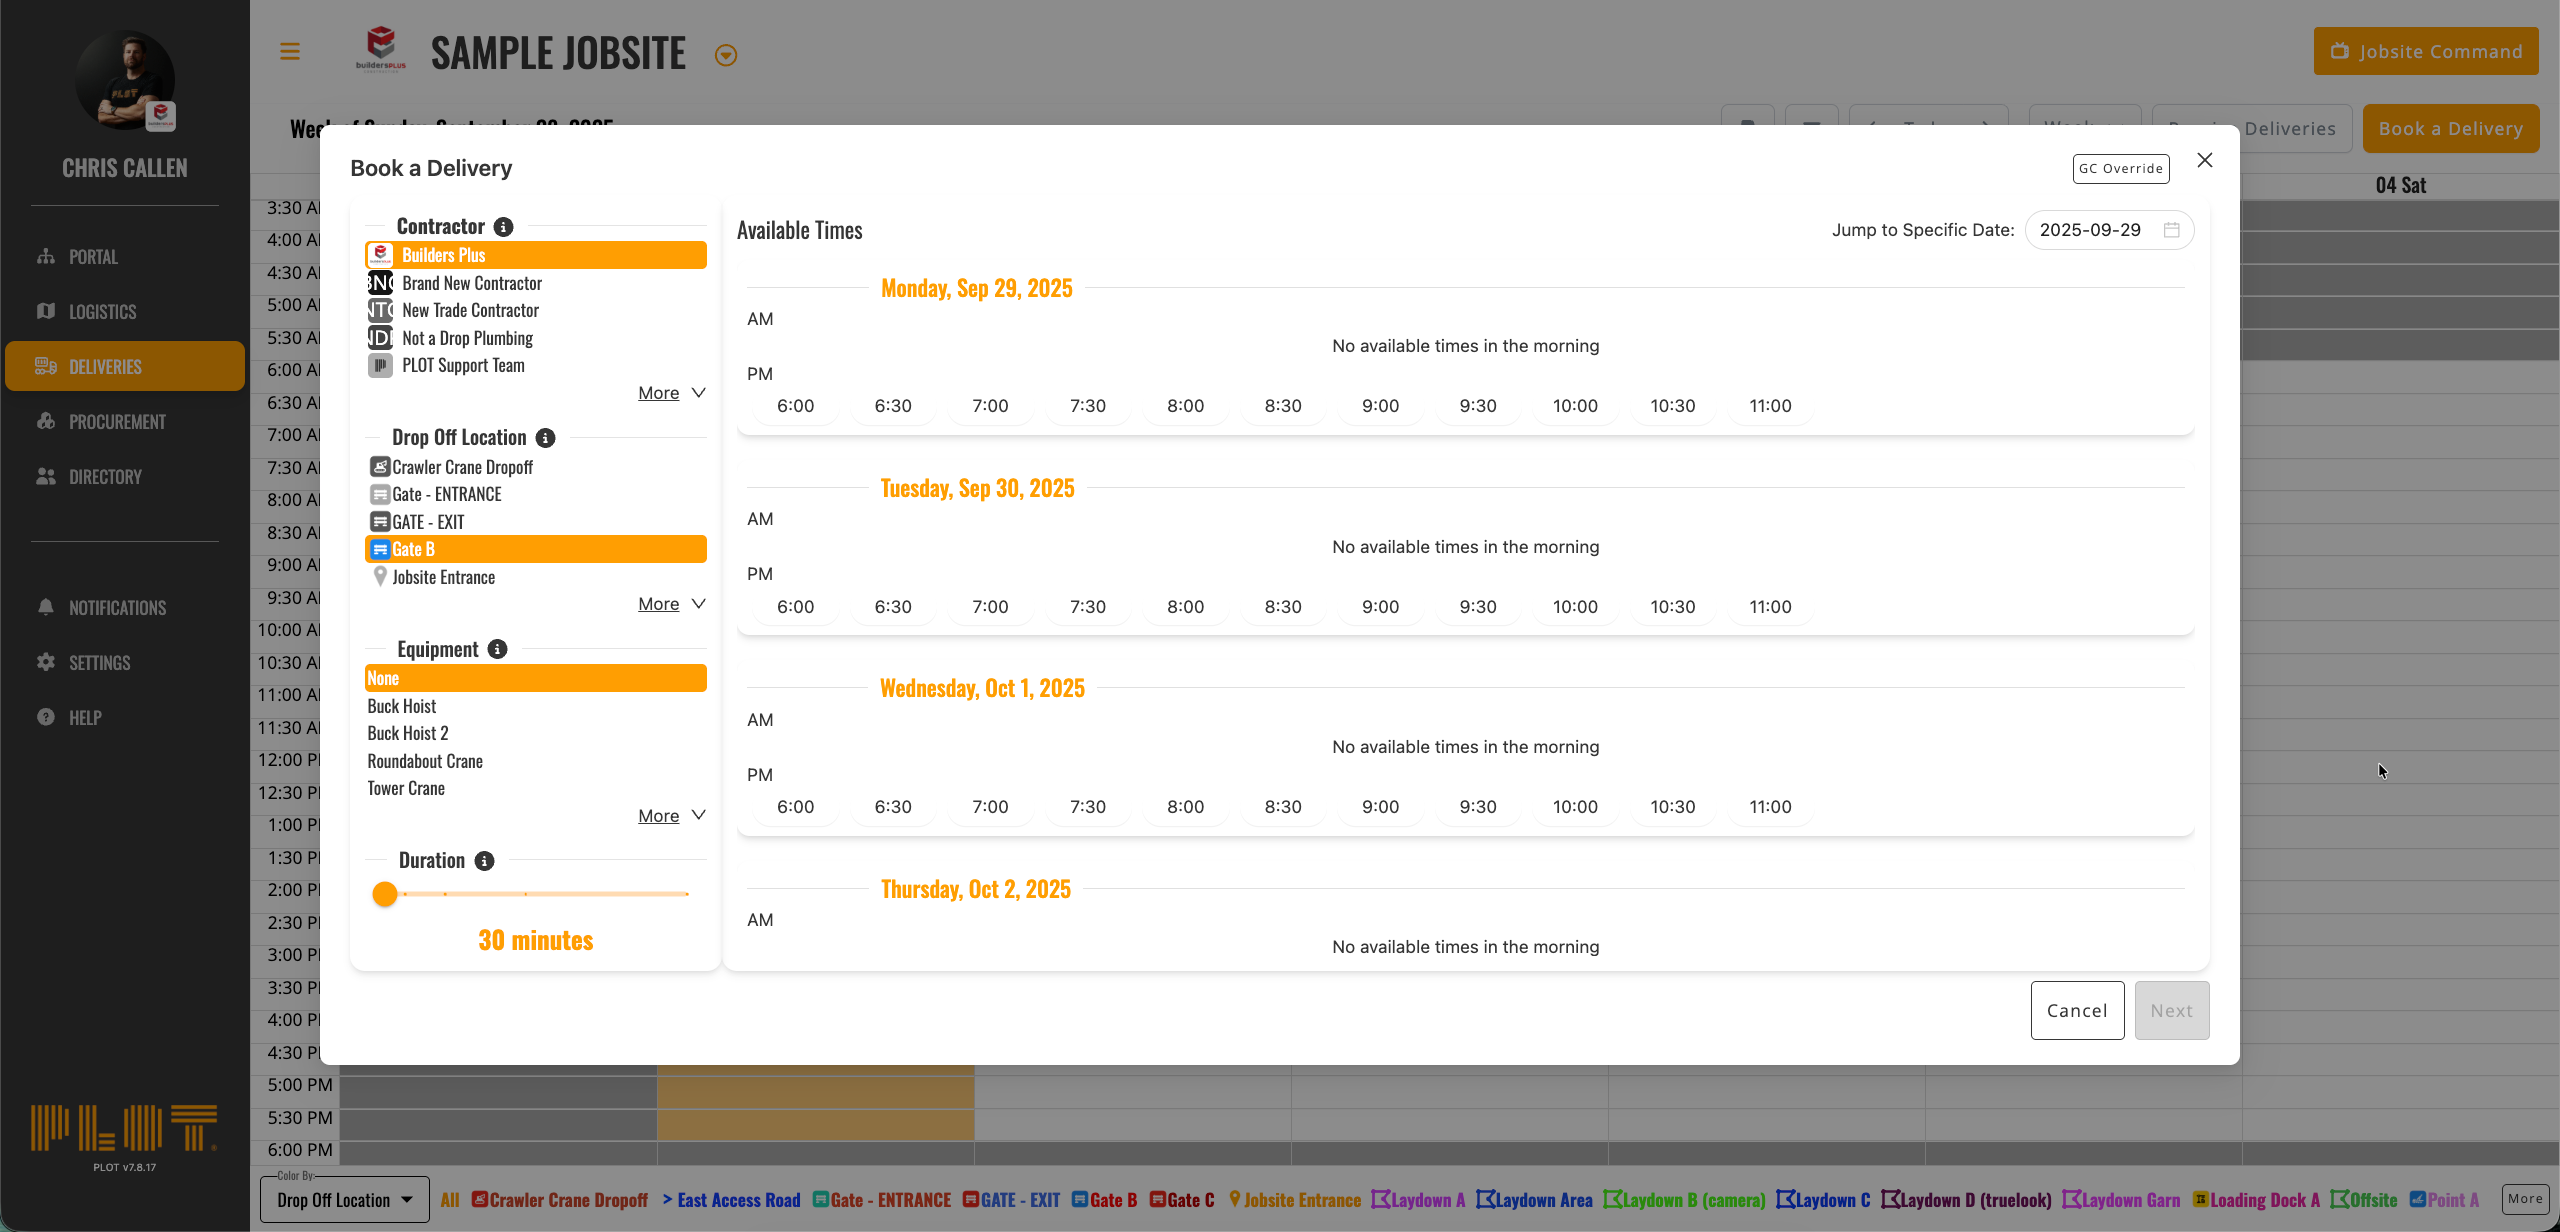Go to Directory in the sidebar
Screen dimensions: 2560x1232
pos(105,477)
